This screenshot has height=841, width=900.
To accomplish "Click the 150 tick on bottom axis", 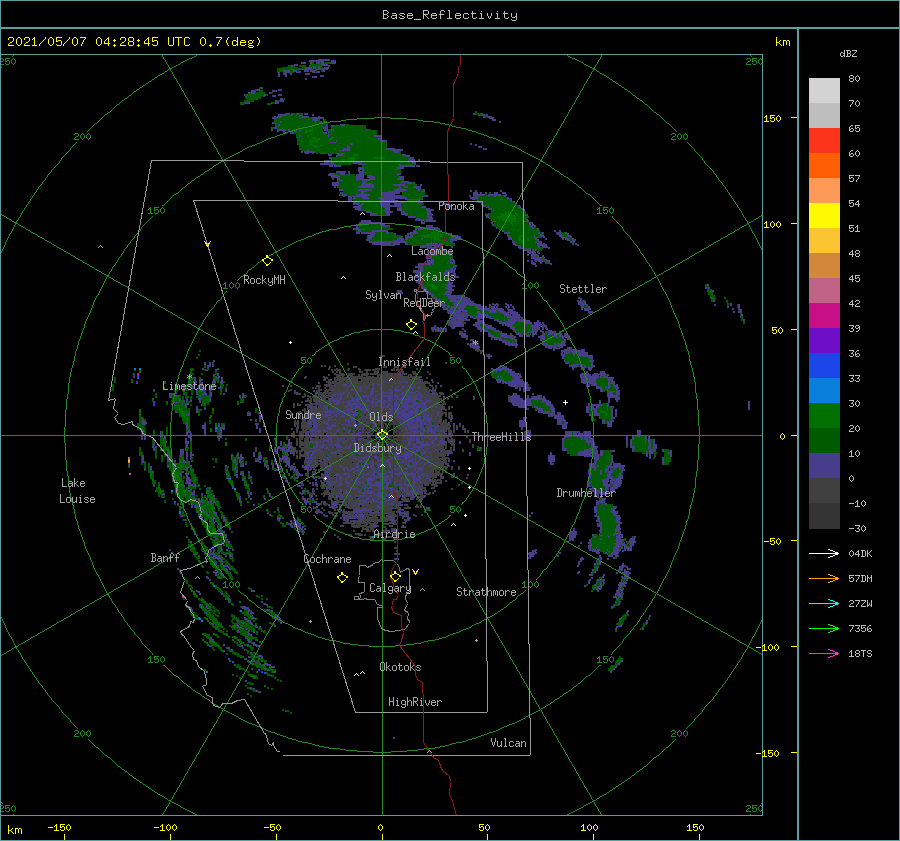I will [x=695, y=827].
